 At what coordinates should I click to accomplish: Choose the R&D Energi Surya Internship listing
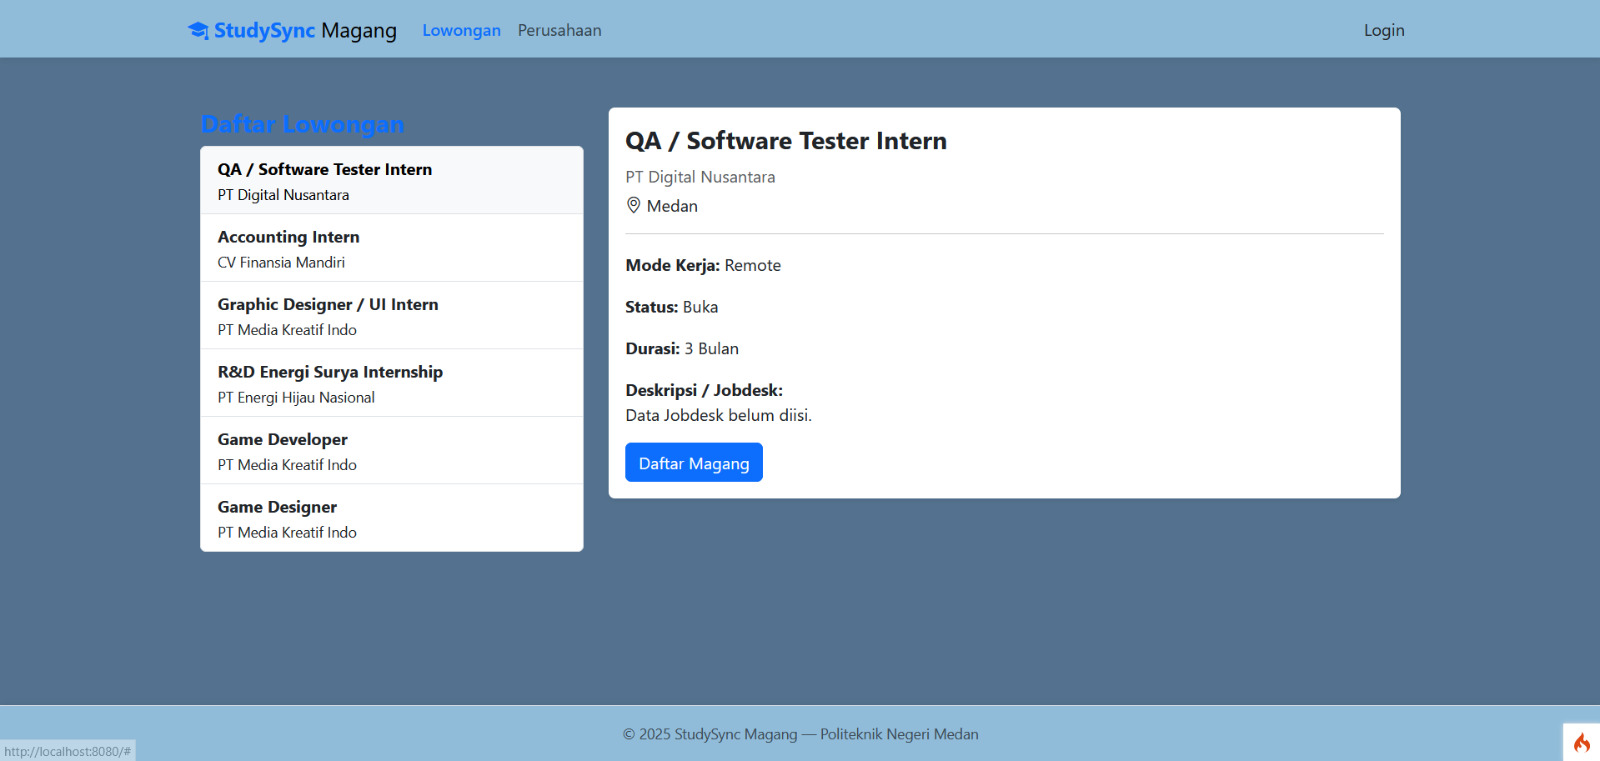391,384
